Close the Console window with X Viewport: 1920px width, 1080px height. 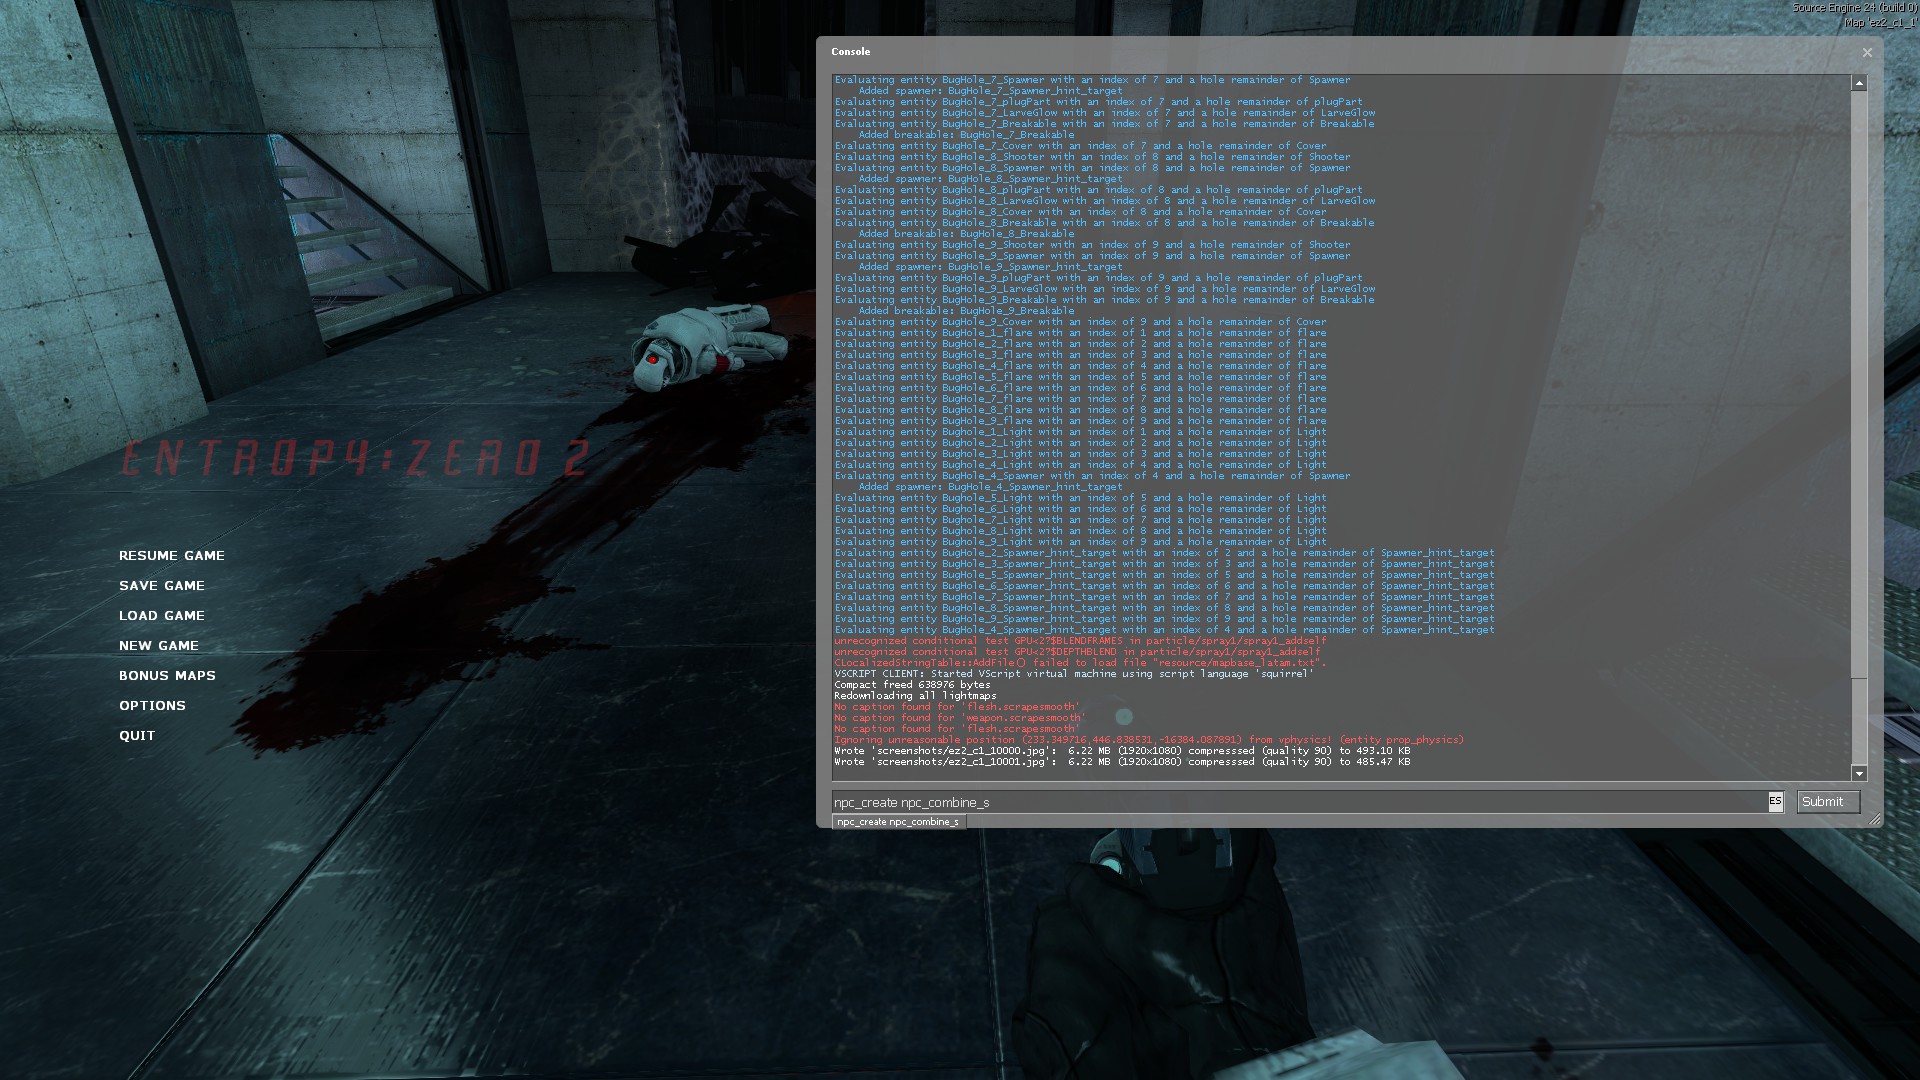(x=1867, y=52)
